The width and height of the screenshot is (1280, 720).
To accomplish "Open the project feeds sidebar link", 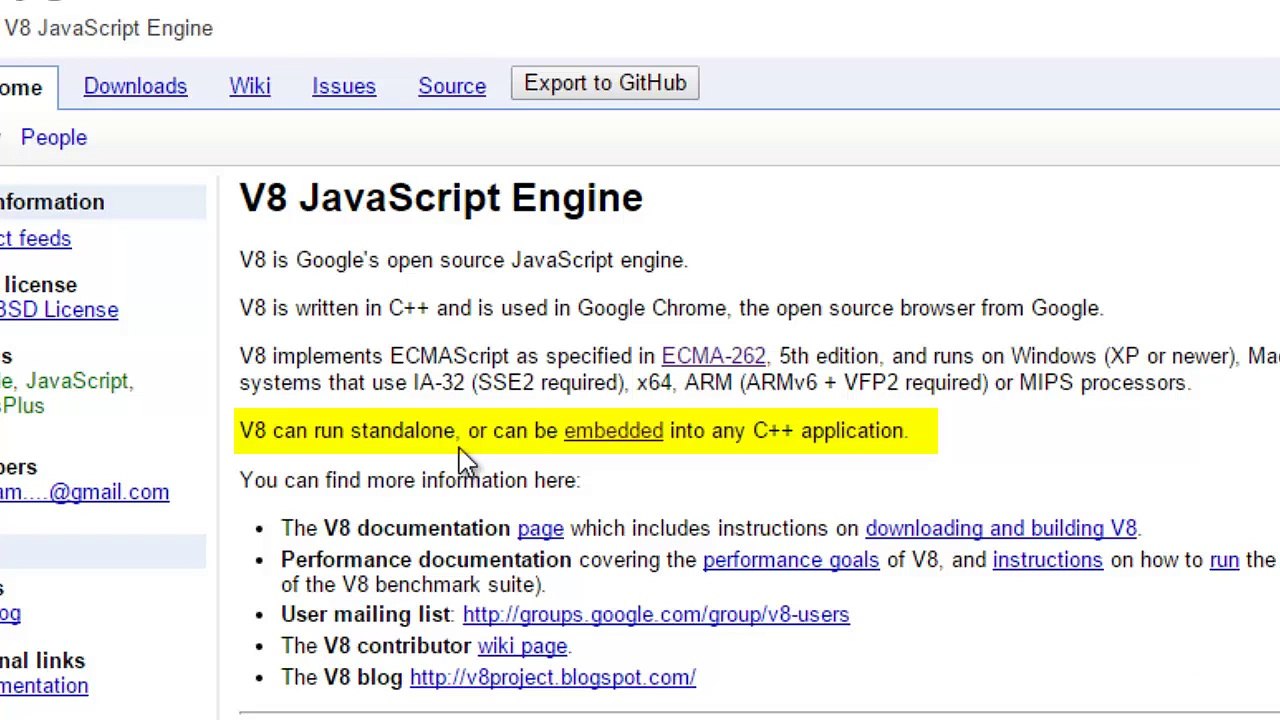I will (35, 239).
